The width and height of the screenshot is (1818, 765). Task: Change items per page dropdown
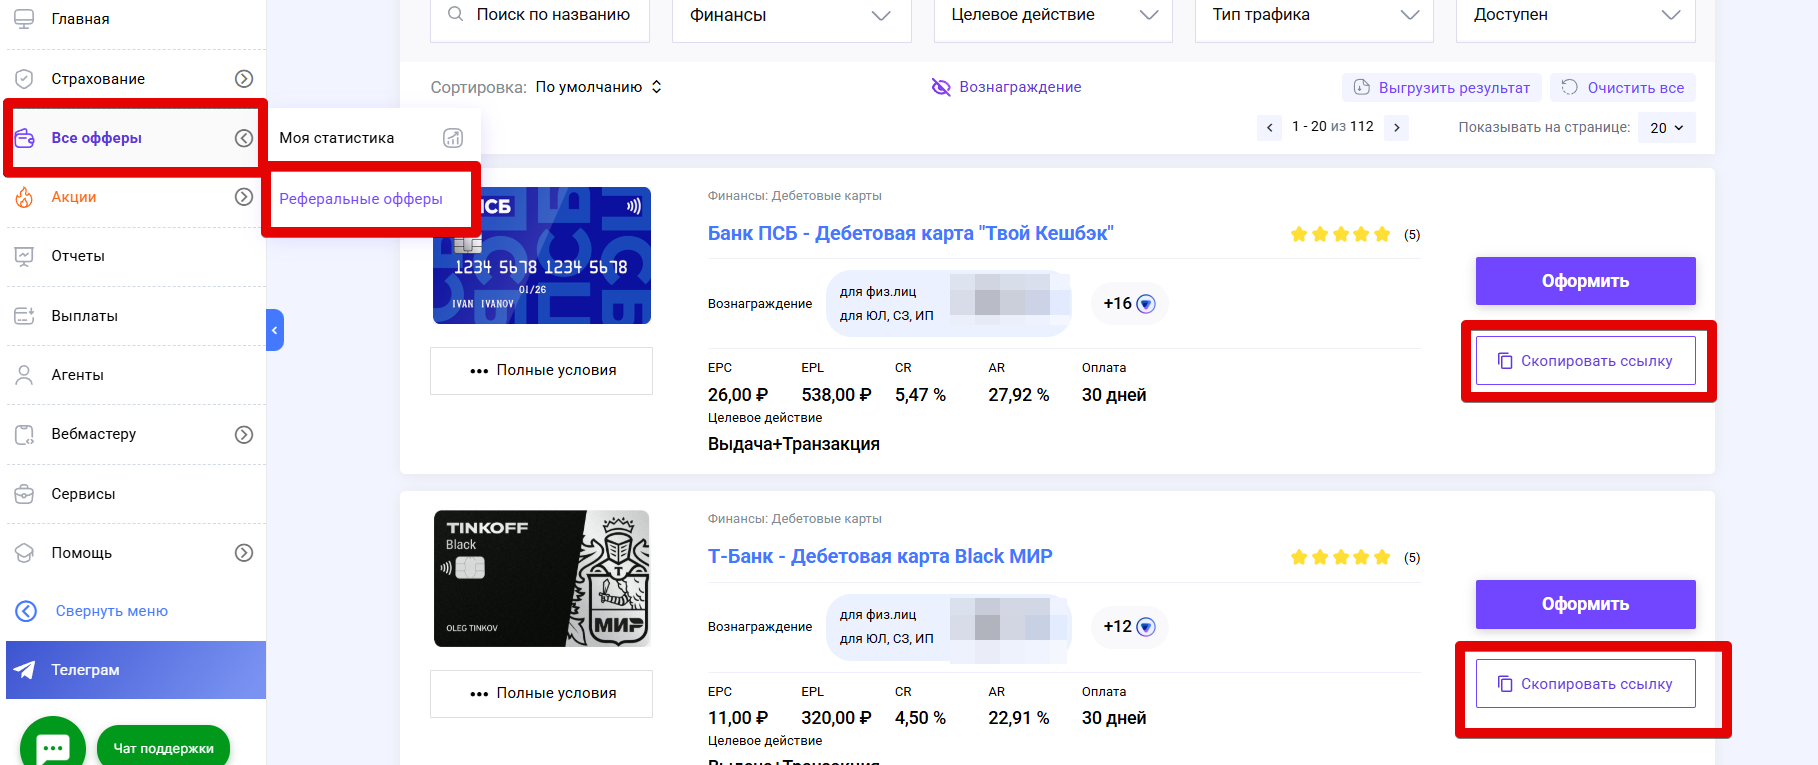pos(1666,128)
